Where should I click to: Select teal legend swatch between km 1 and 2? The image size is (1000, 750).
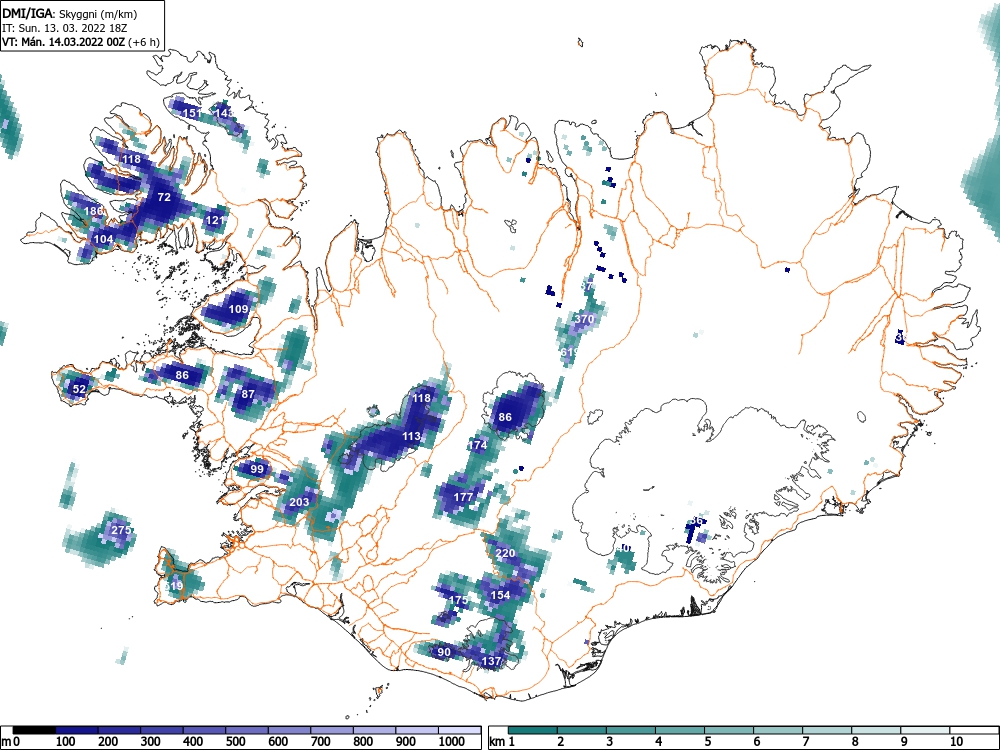(x=533, y=730)
